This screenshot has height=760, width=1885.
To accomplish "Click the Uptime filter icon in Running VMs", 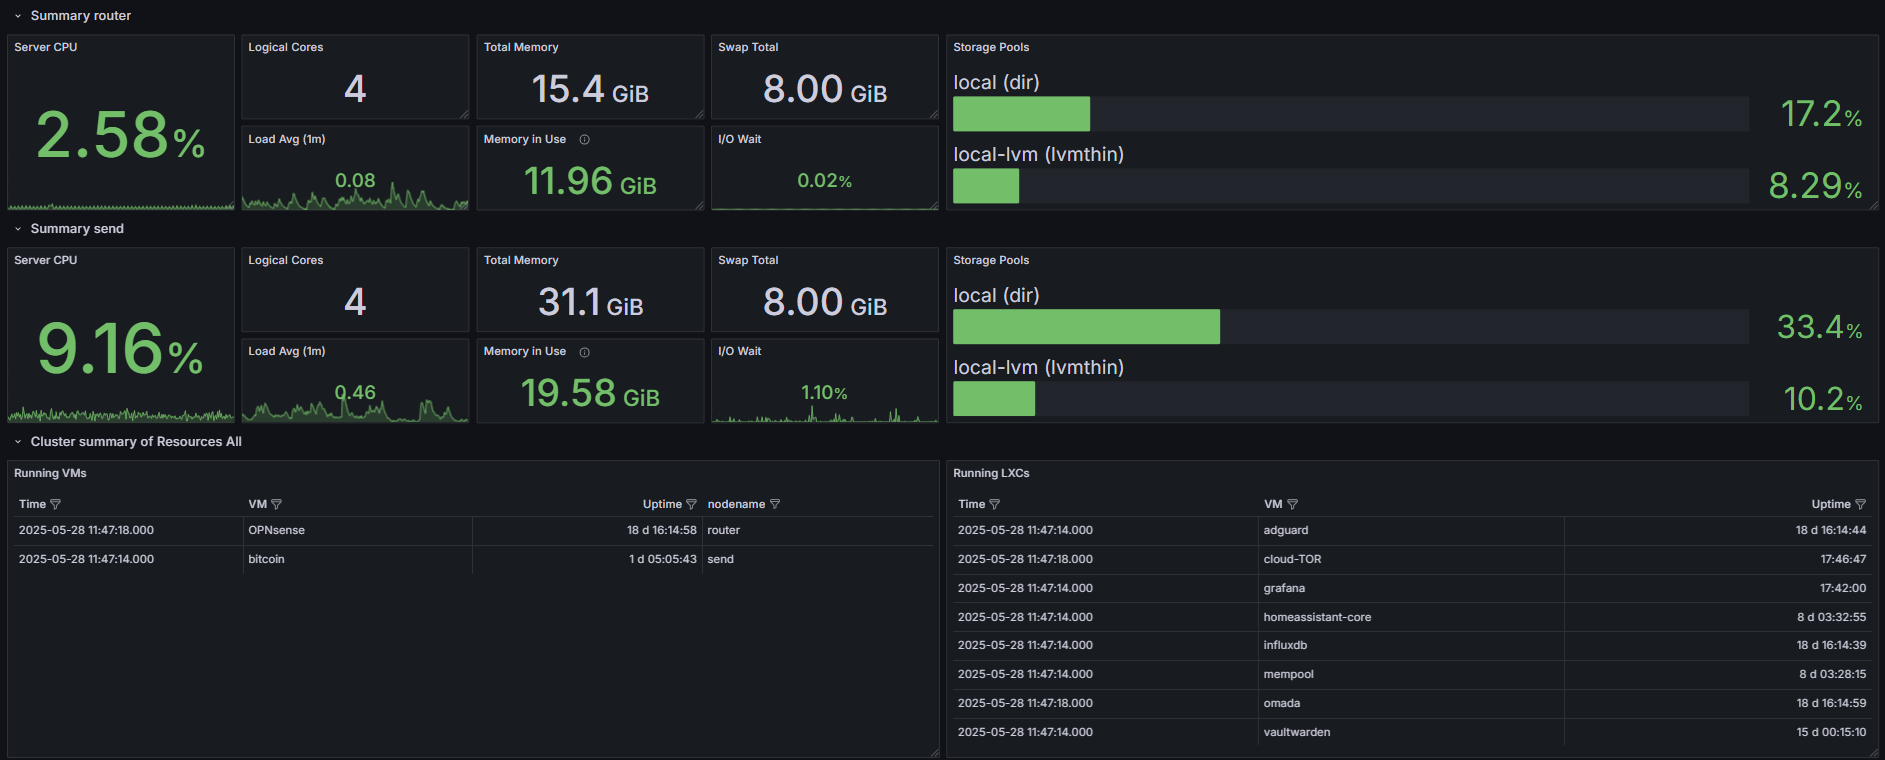I will tap(691, 505).
